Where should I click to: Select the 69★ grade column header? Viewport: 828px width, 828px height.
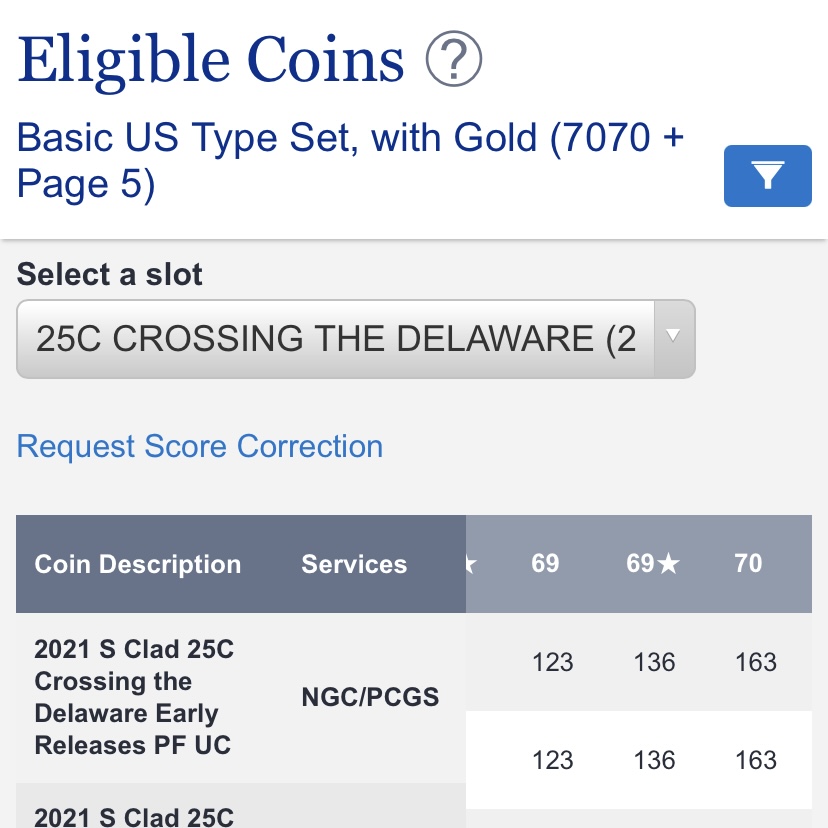pos(653,563)
